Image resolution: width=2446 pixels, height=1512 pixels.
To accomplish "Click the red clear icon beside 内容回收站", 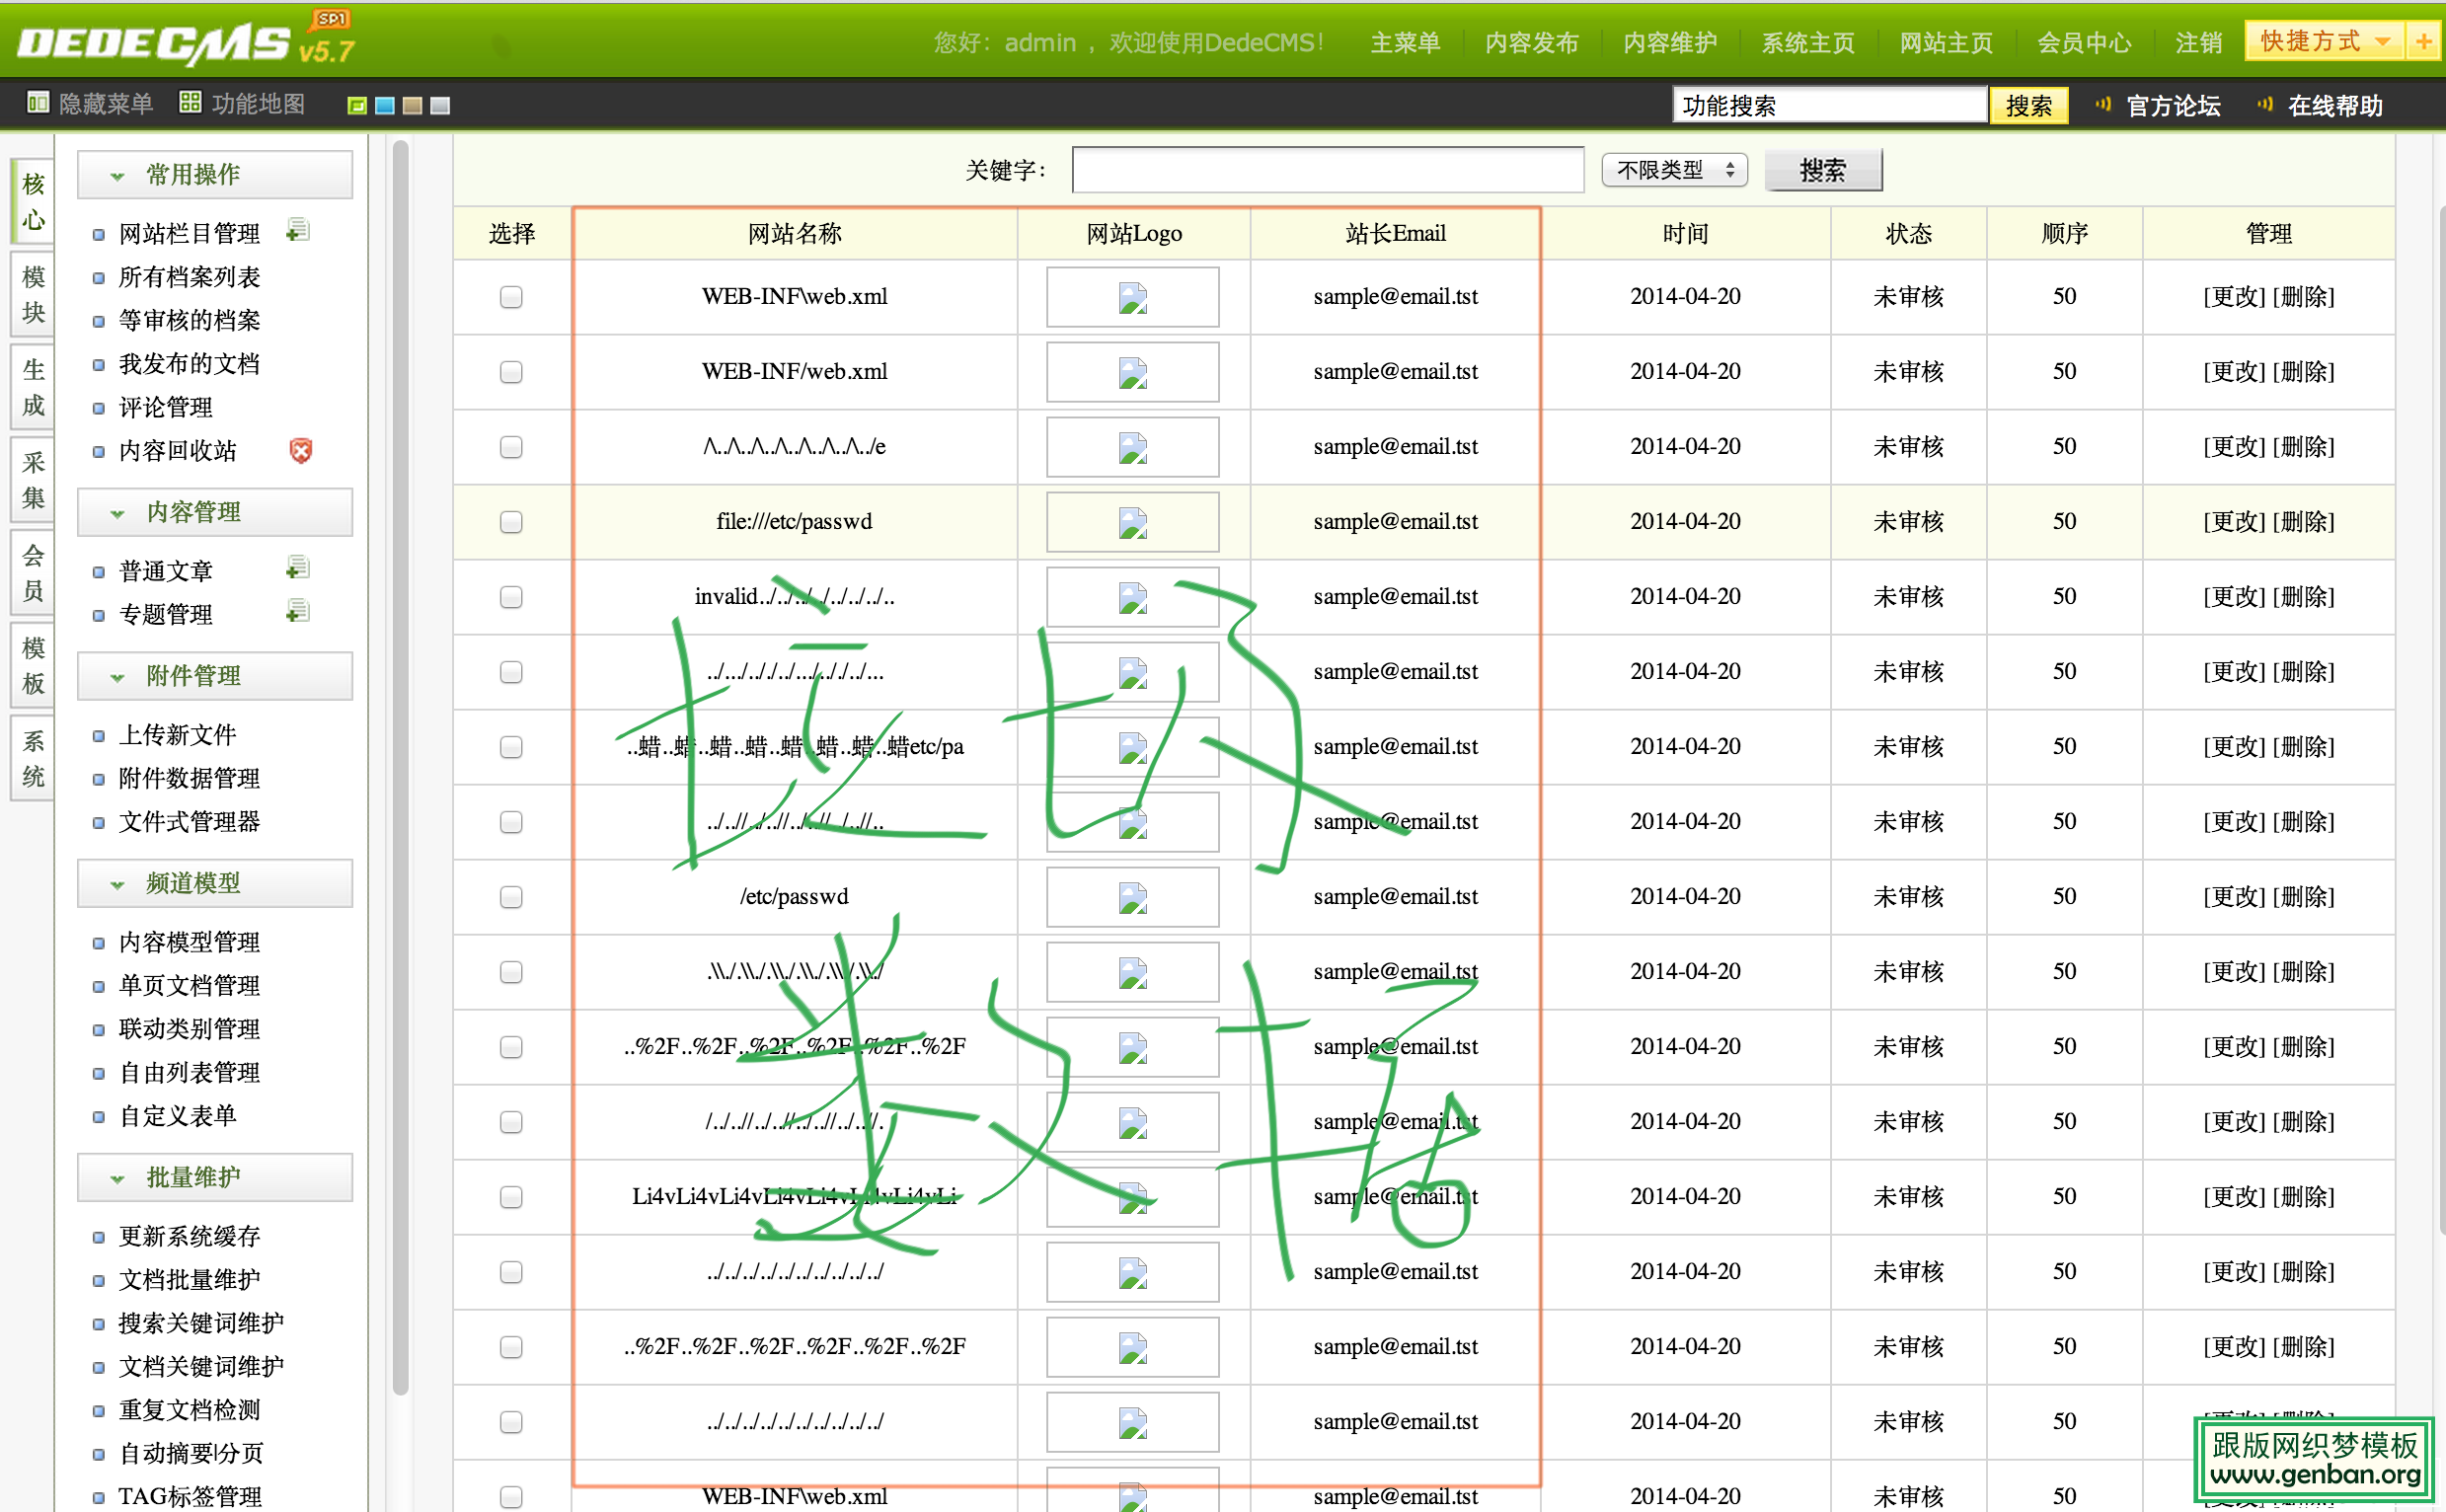I will [300, 451].
